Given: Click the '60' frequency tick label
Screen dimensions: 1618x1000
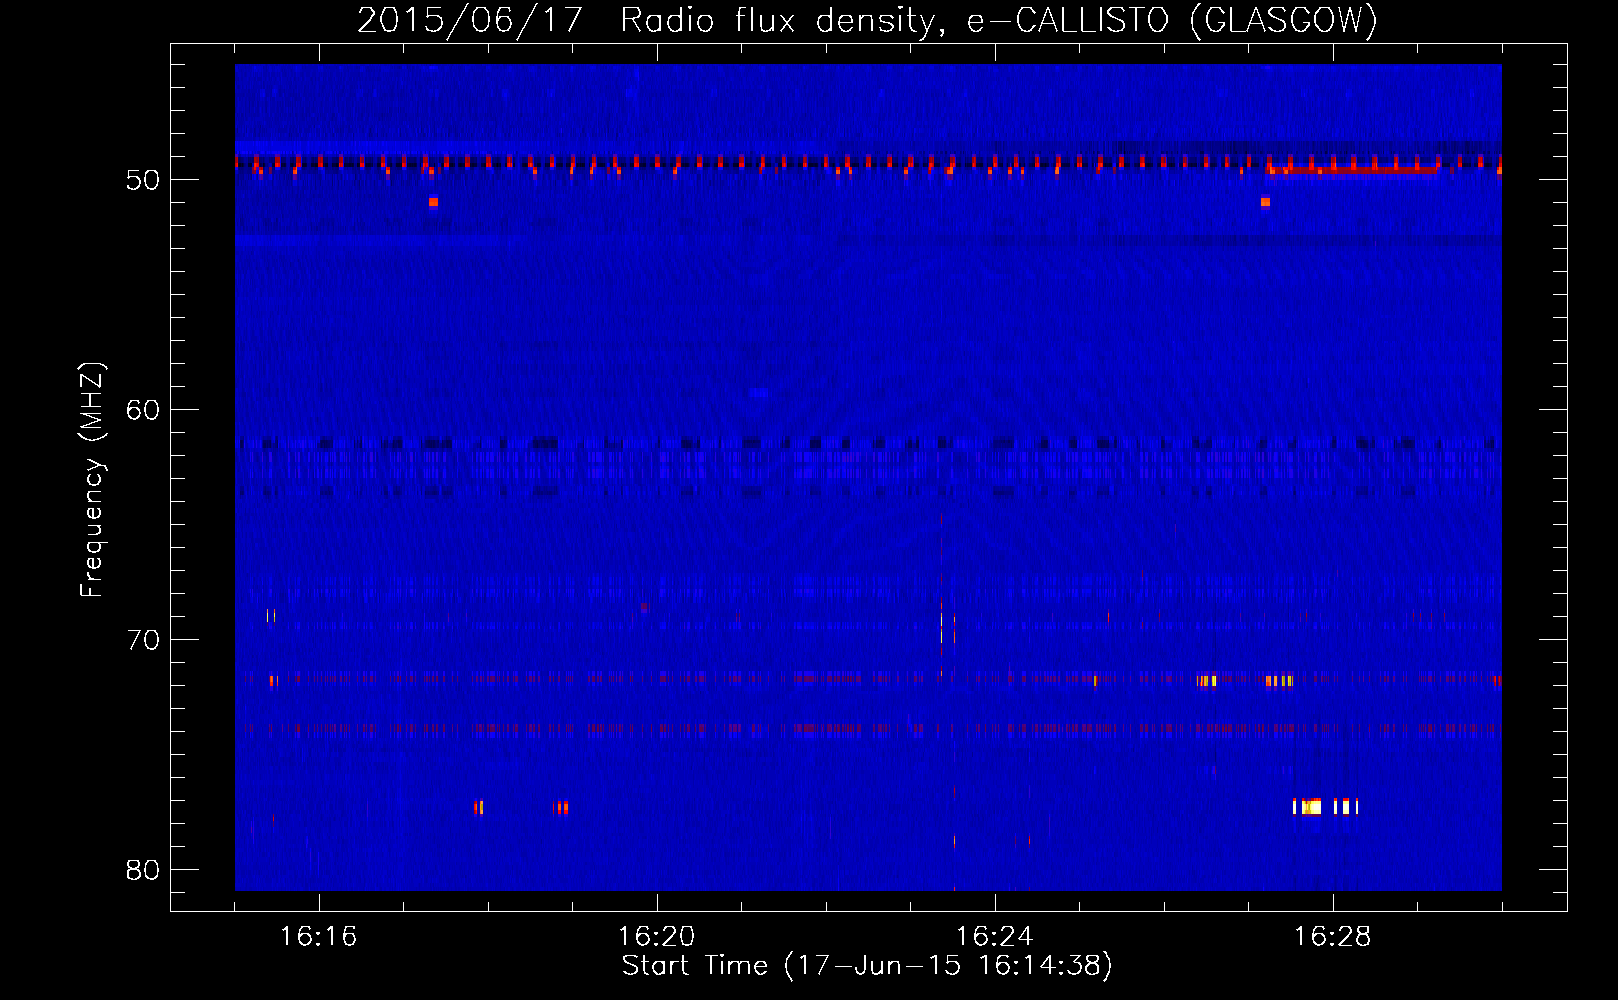Looking at the screenshot, I should coord(143,410).
